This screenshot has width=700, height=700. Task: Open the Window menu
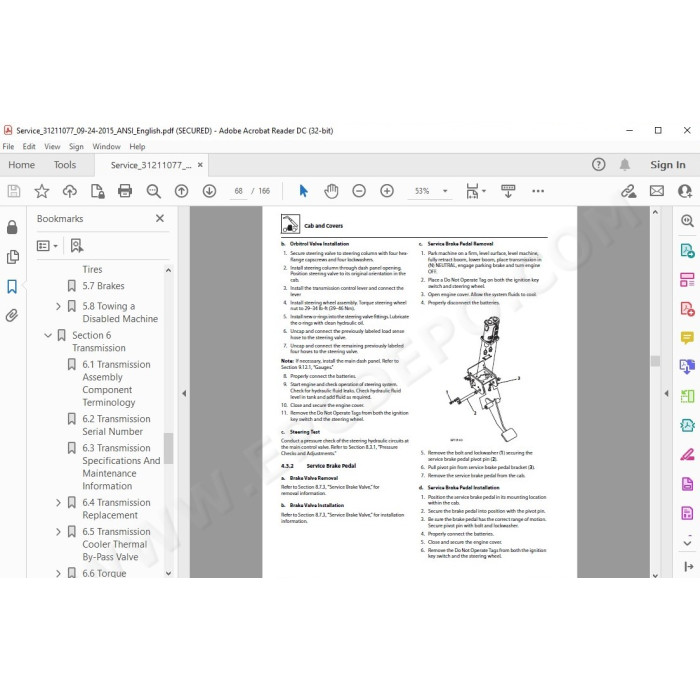(106, 146)
